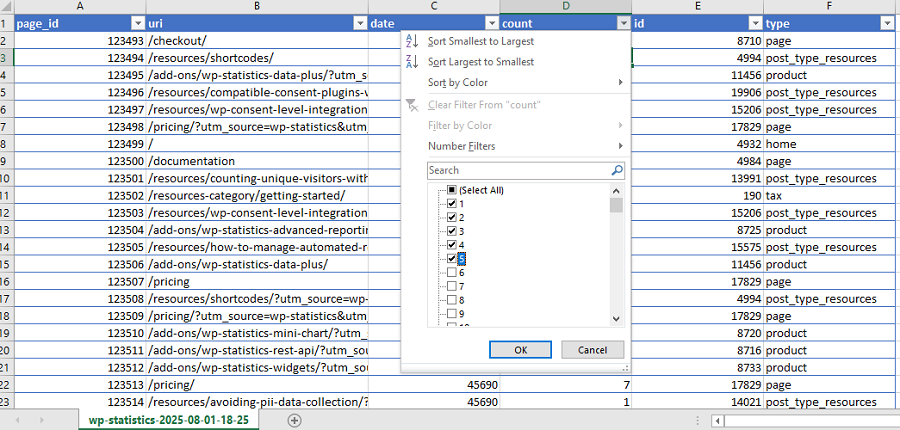Image resolution: width=900 pixels, height=430 pixels.
Task: Select the wp-statistics-2025-08-01-18-25 sheet tab
Action: pos(168,420)
